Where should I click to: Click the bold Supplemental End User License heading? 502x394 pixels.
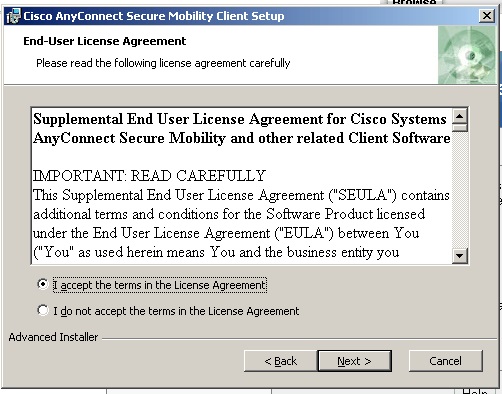[x=242, y=129]
